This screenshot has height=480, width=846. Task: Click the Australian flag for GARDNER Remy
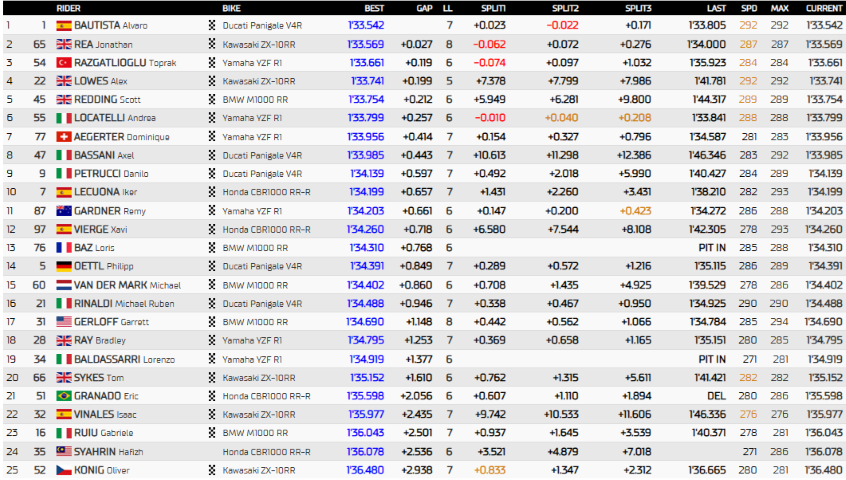coord(64,210)
